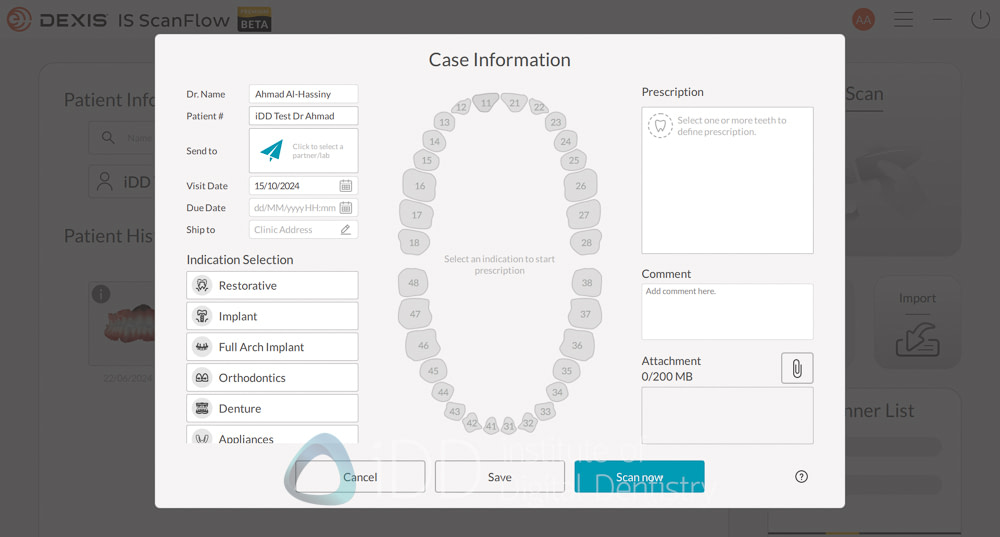Viewport: 1000px width, 537px height.
Task: Select tooth 37 on the chart
Action: (x=585, y=314)
